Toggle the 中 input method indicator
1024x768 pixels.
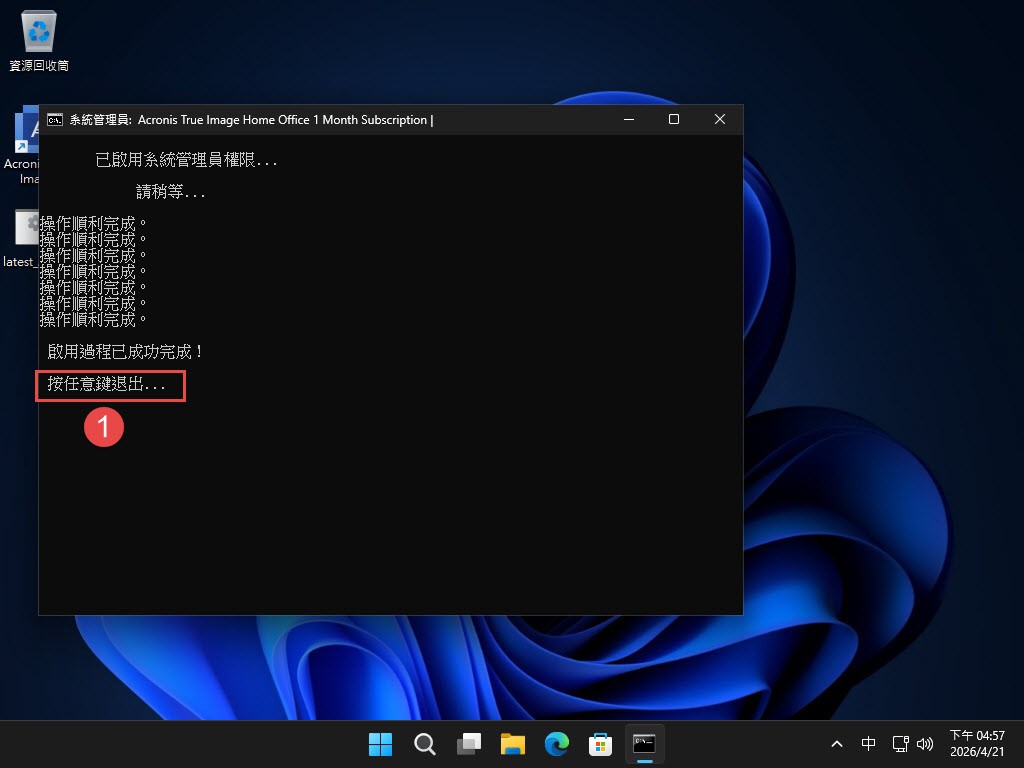(869, 744)
